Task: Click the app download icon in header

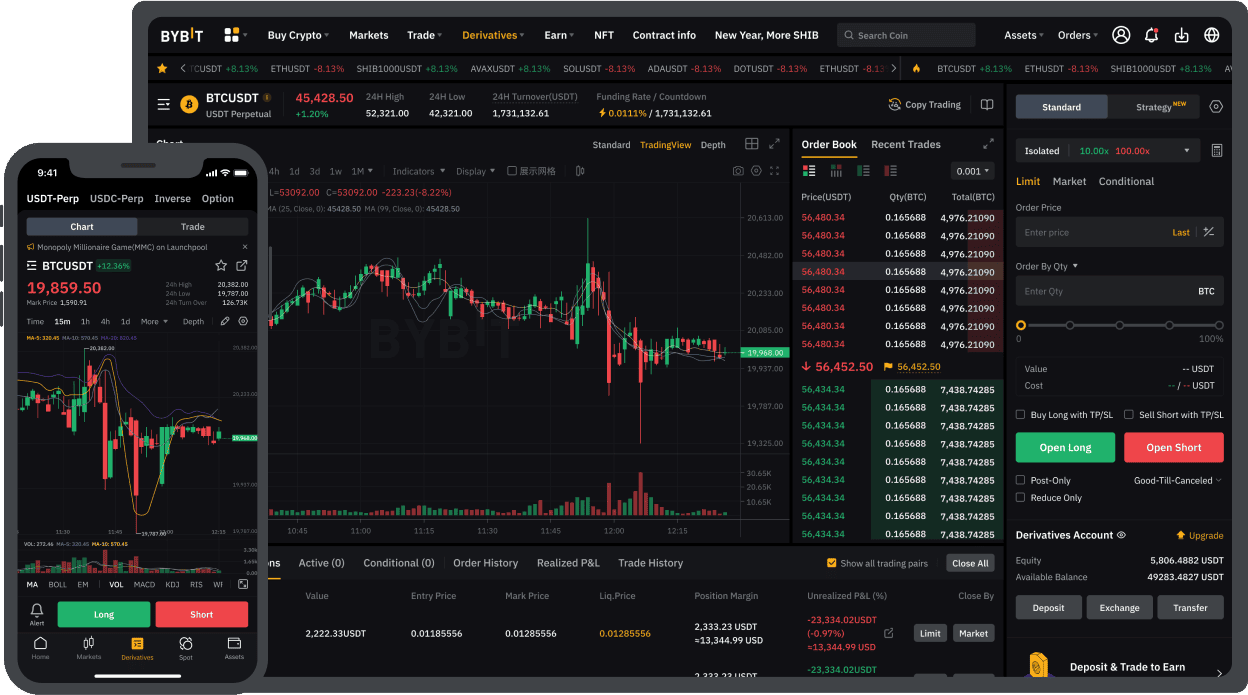Action: (1181, 34)
